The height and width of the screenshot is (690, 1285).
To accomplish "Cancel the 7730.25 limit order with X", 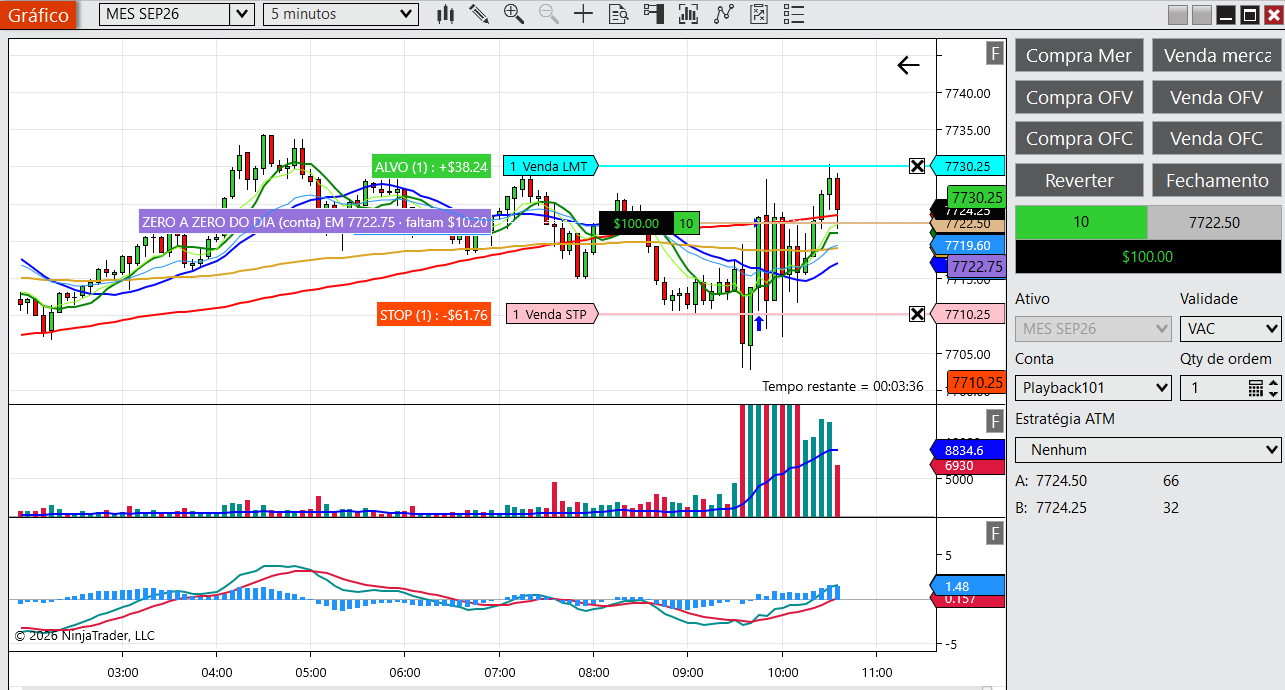I will tap(917, 166).
